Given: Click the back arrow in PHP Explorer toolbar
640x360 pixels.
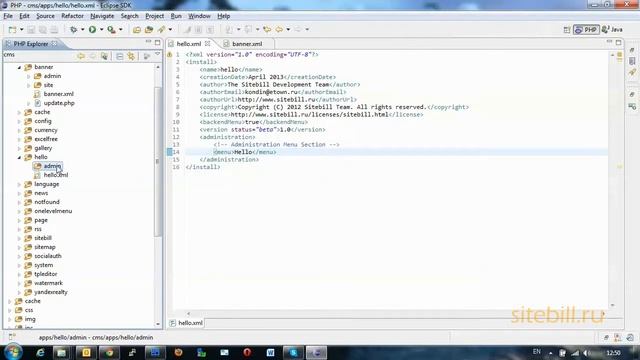Looking at the screenshot, I should [81, 56].
